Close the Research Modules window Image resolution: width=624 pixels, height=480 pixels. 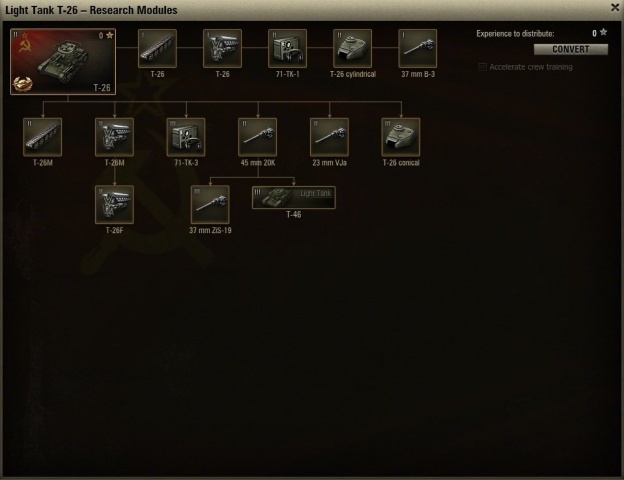[615, 8]
